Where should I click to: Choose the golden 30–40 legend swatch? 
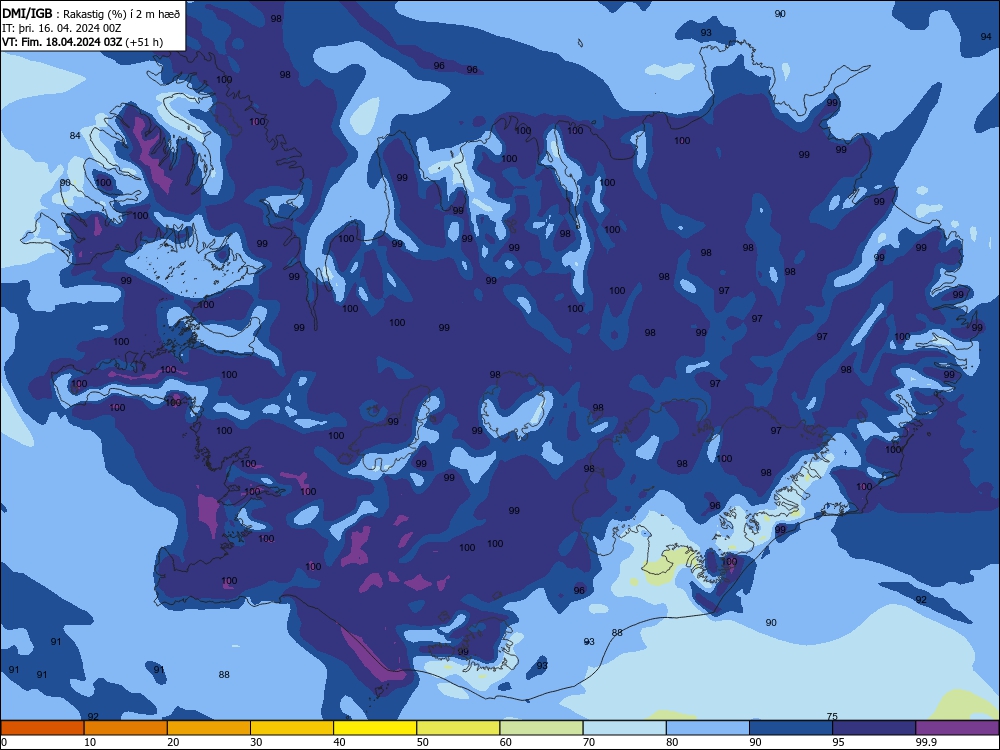click(x=292, y=728)
